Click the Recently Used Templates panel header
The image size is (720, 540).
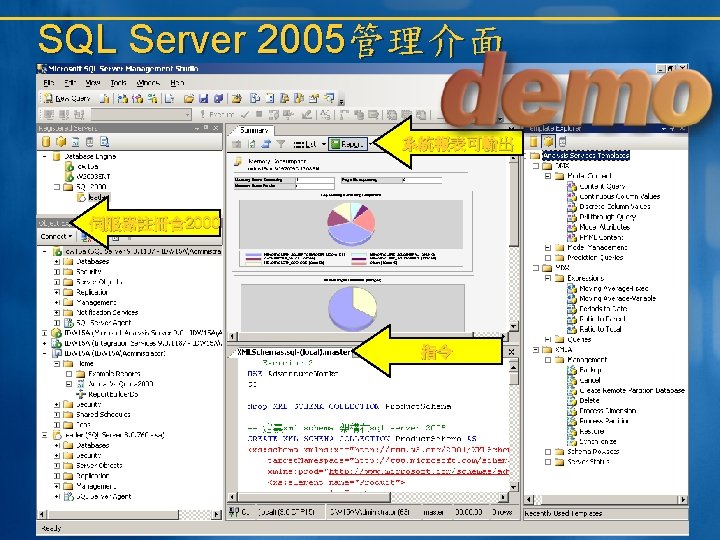pyautogui.click(x=605, y=513)
